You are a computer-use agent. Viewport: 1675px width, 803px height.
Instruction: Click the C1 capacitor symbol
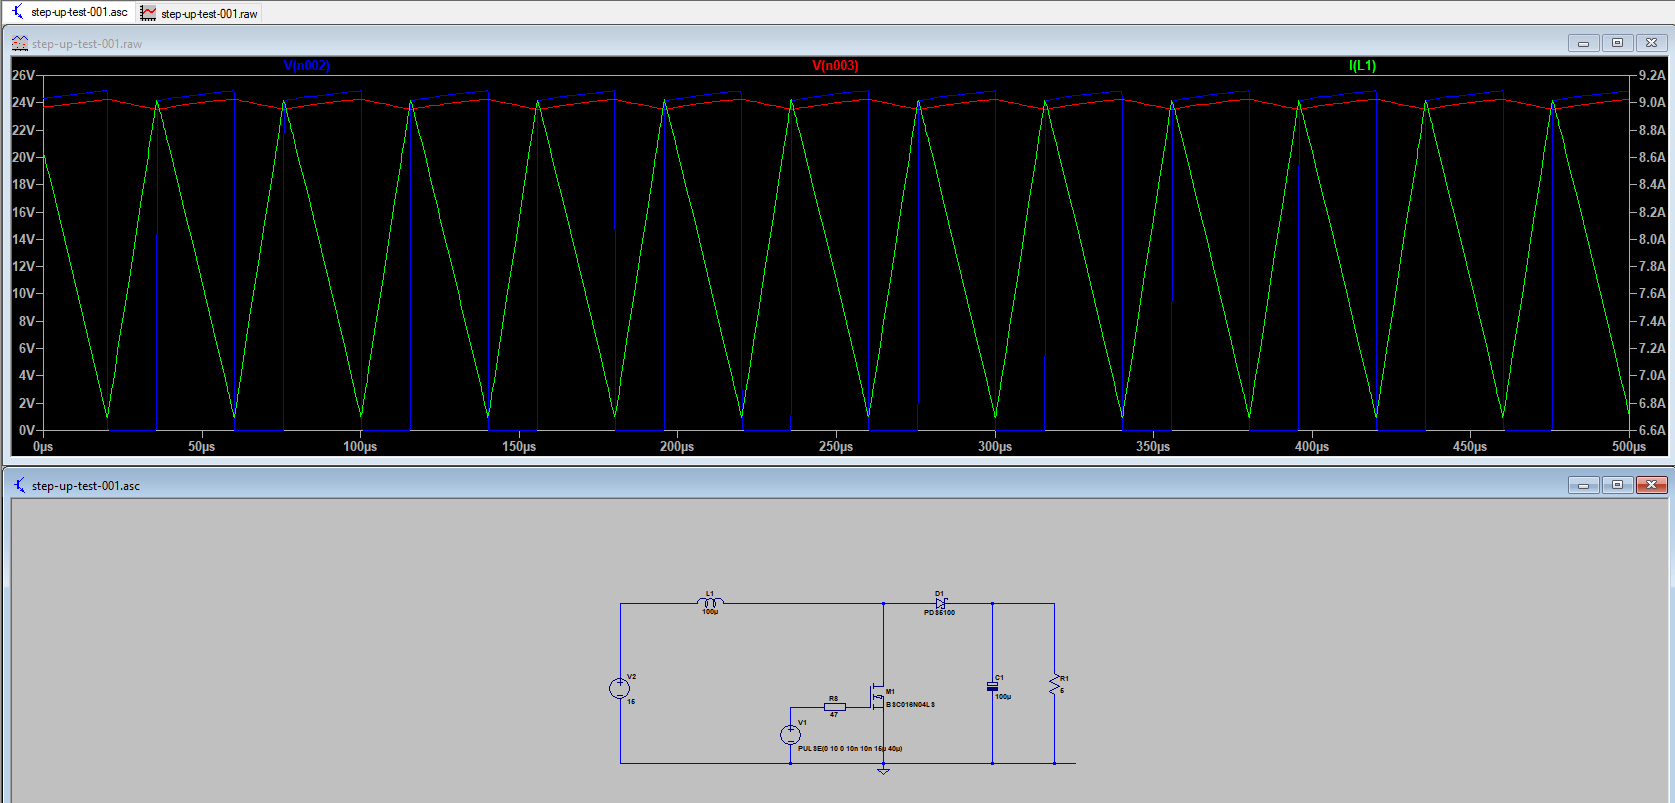[x=992, y=686]
